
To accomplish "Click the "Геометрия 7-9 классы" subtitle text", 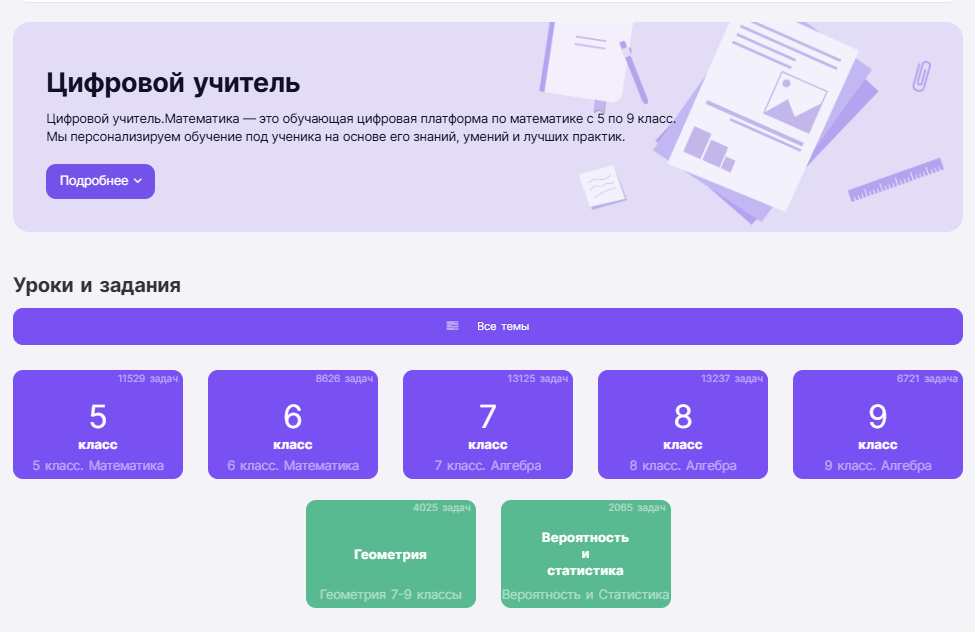I will [x=390, y=595].
